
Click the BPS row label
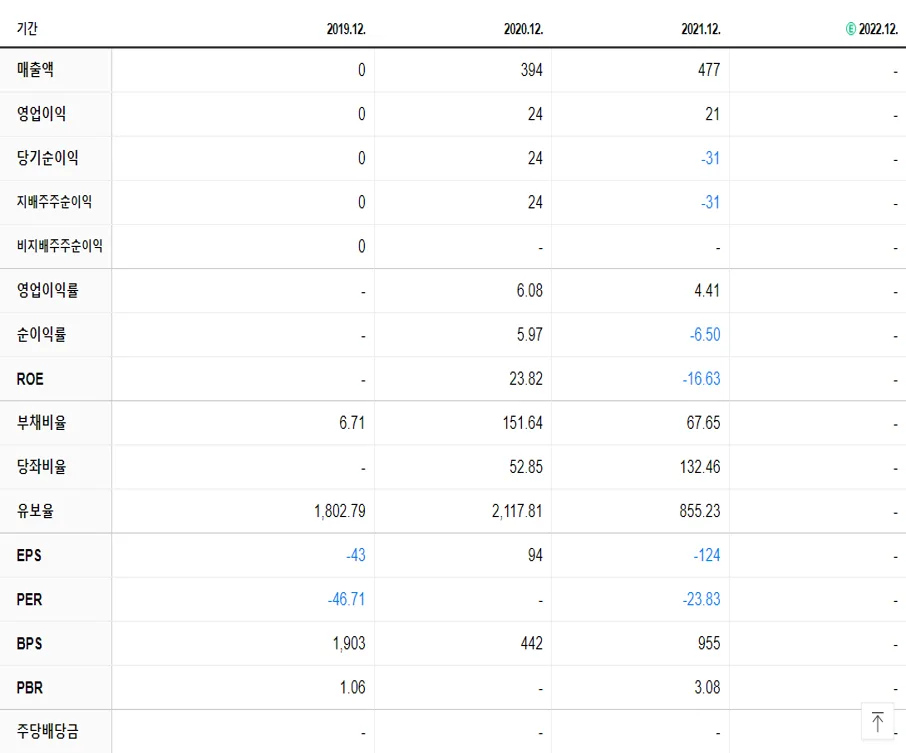click(29, 643)
